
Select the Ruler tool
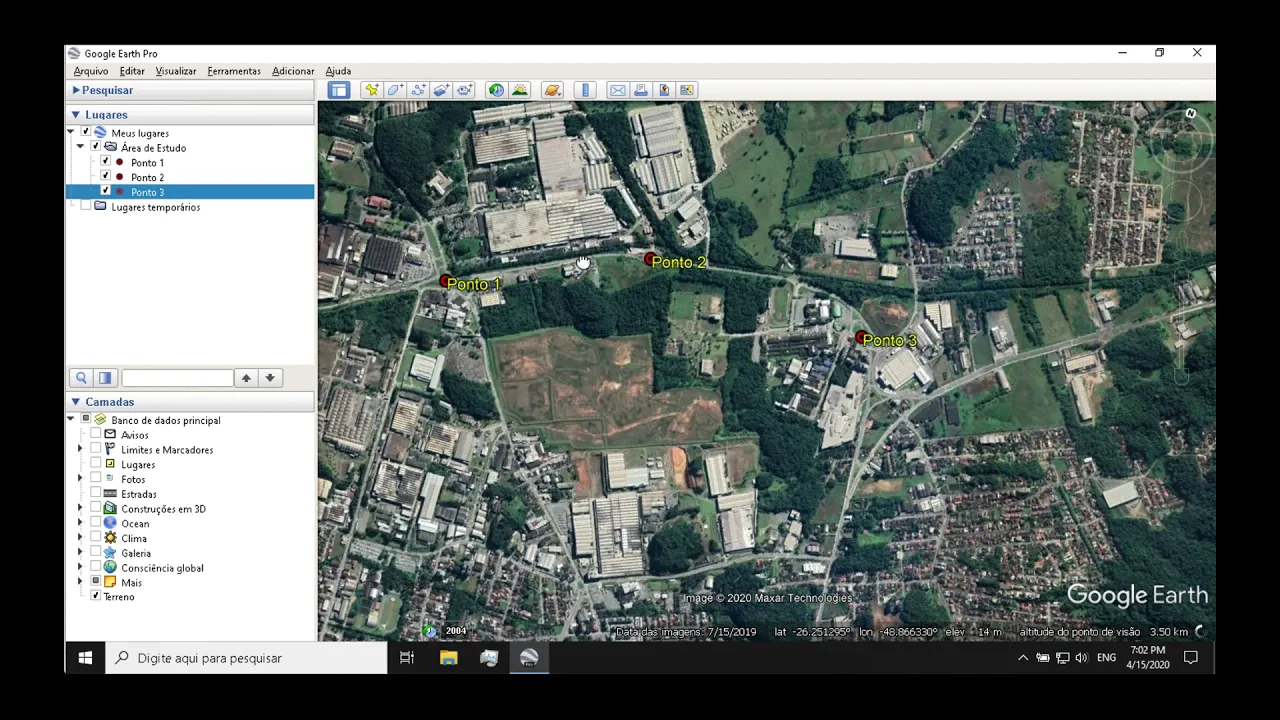point(586,90)
